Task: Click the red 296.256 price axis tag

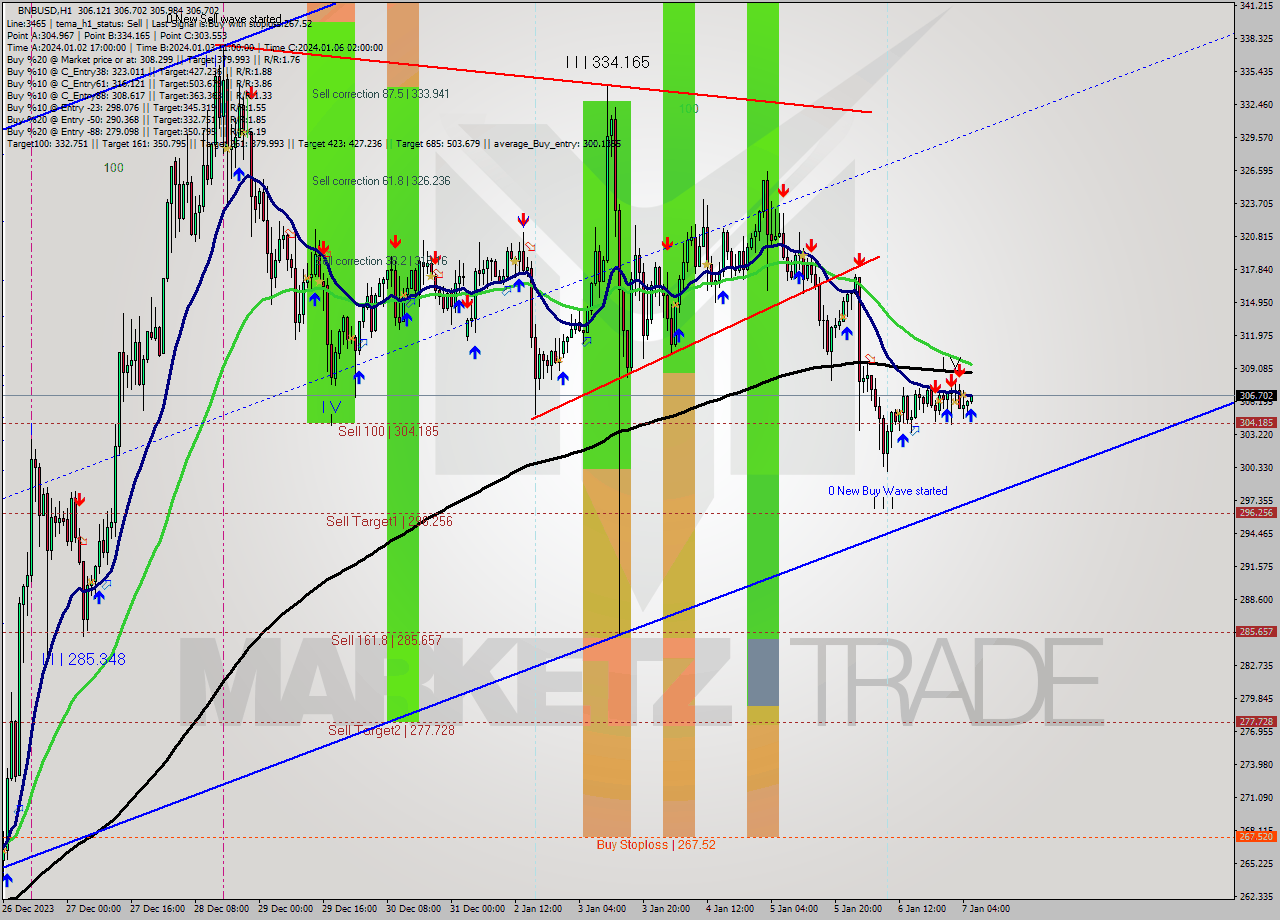Action: click(x=1256, y=513)
